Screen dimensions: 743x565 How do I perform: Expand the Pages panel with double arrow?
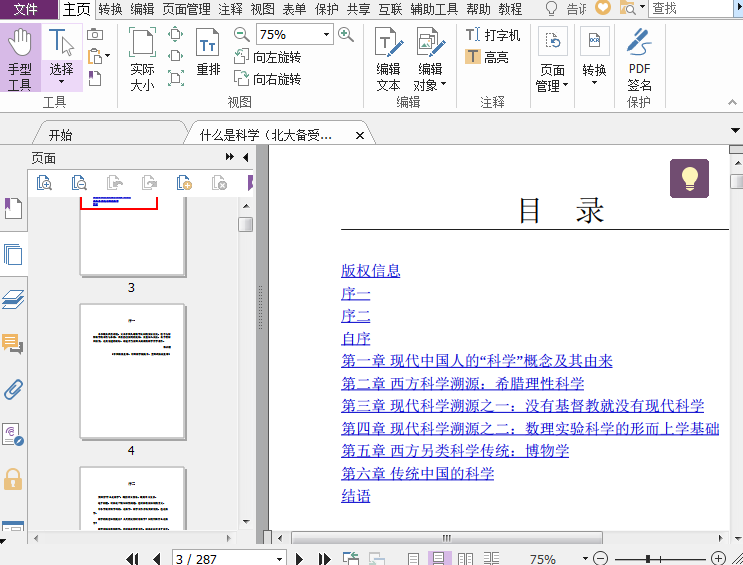click(230, 157)
